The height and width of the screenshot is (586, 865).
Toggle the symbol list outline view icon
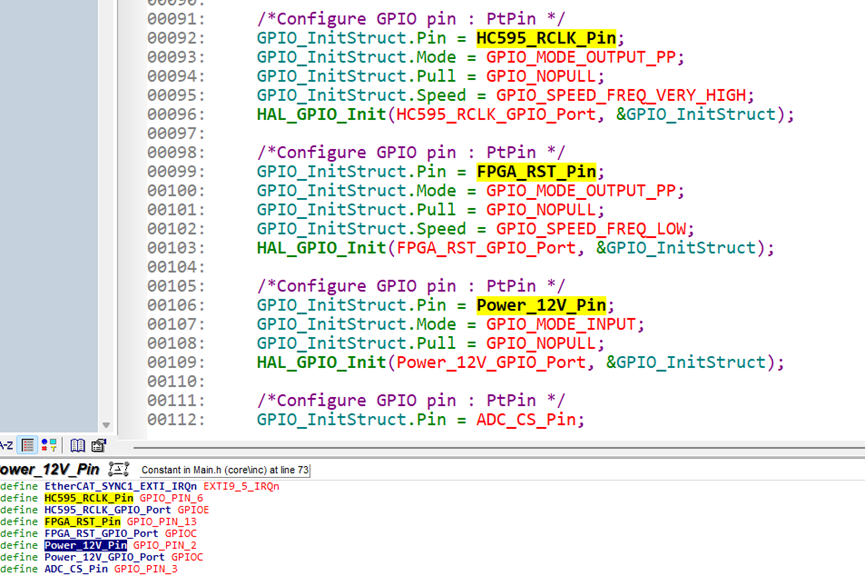28,445
